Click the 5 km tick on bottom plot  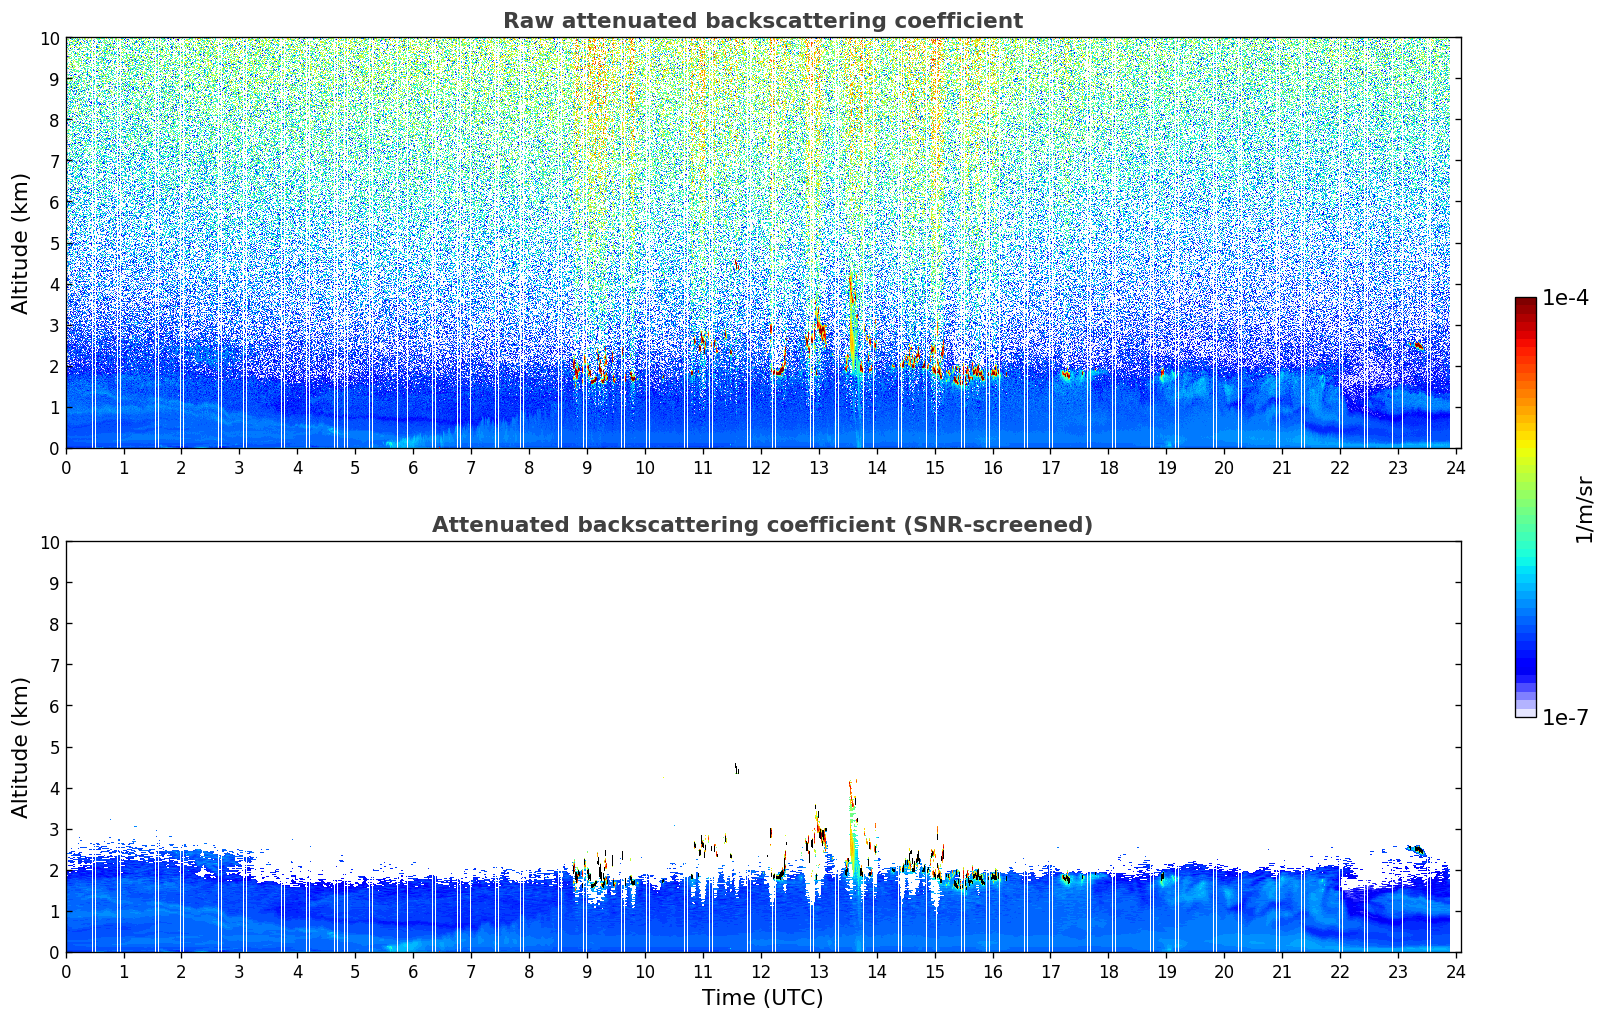[55, 747]
